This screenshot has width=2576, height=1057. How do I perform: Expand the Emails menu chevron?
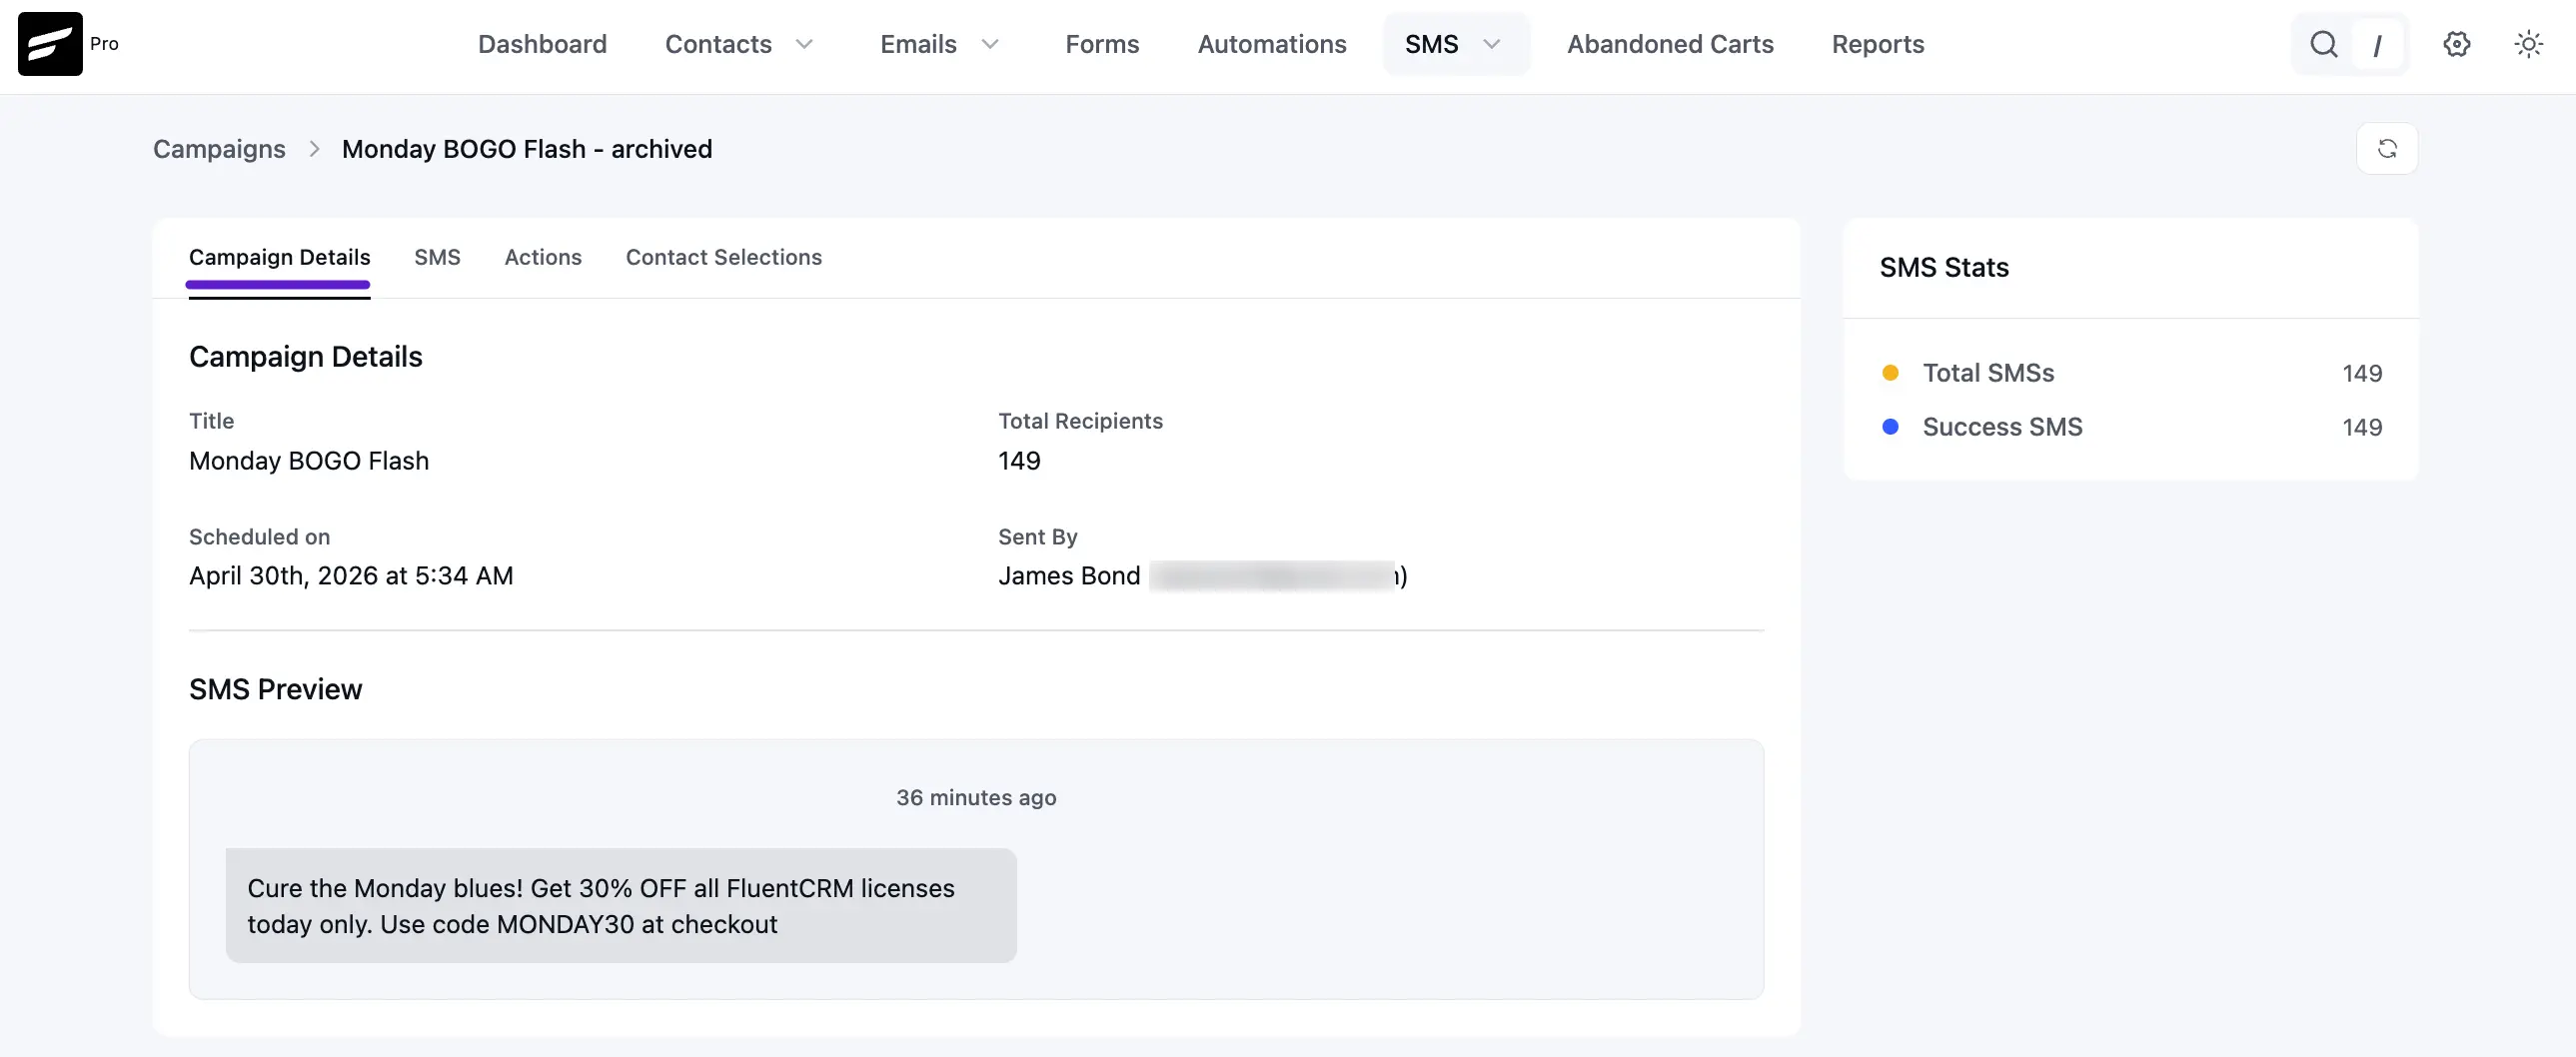990,44
